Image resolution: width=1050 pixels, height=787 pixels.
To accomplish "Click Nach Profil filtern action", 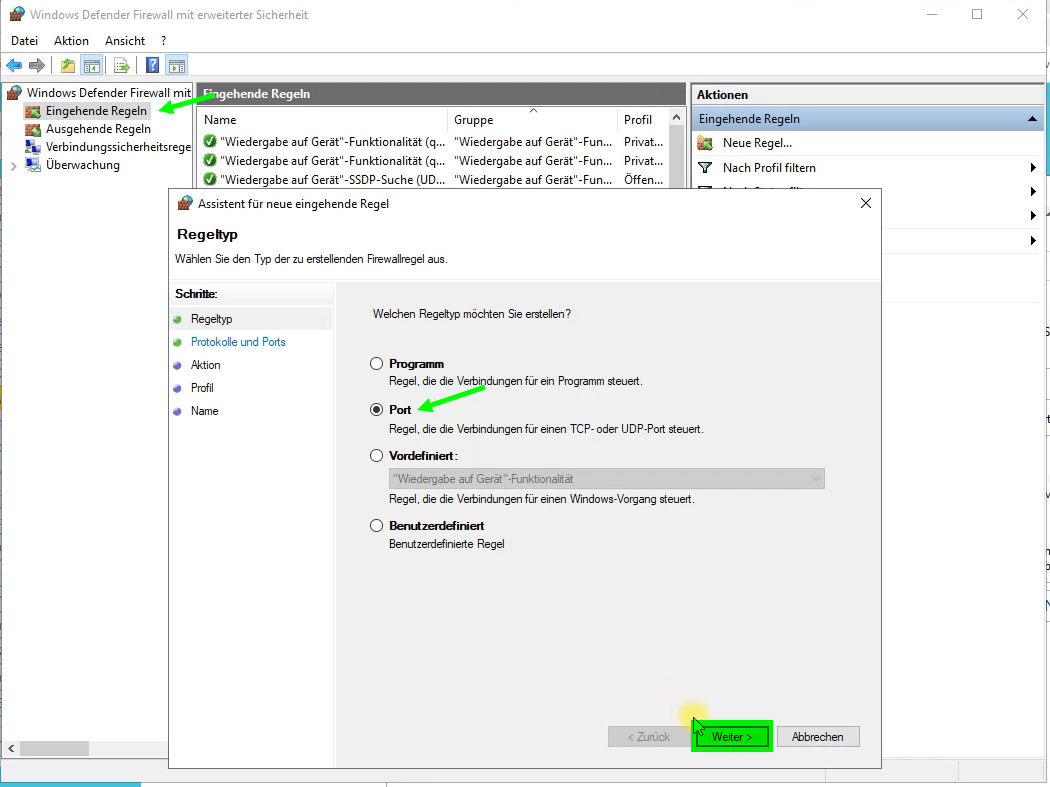I will point(769,167).
